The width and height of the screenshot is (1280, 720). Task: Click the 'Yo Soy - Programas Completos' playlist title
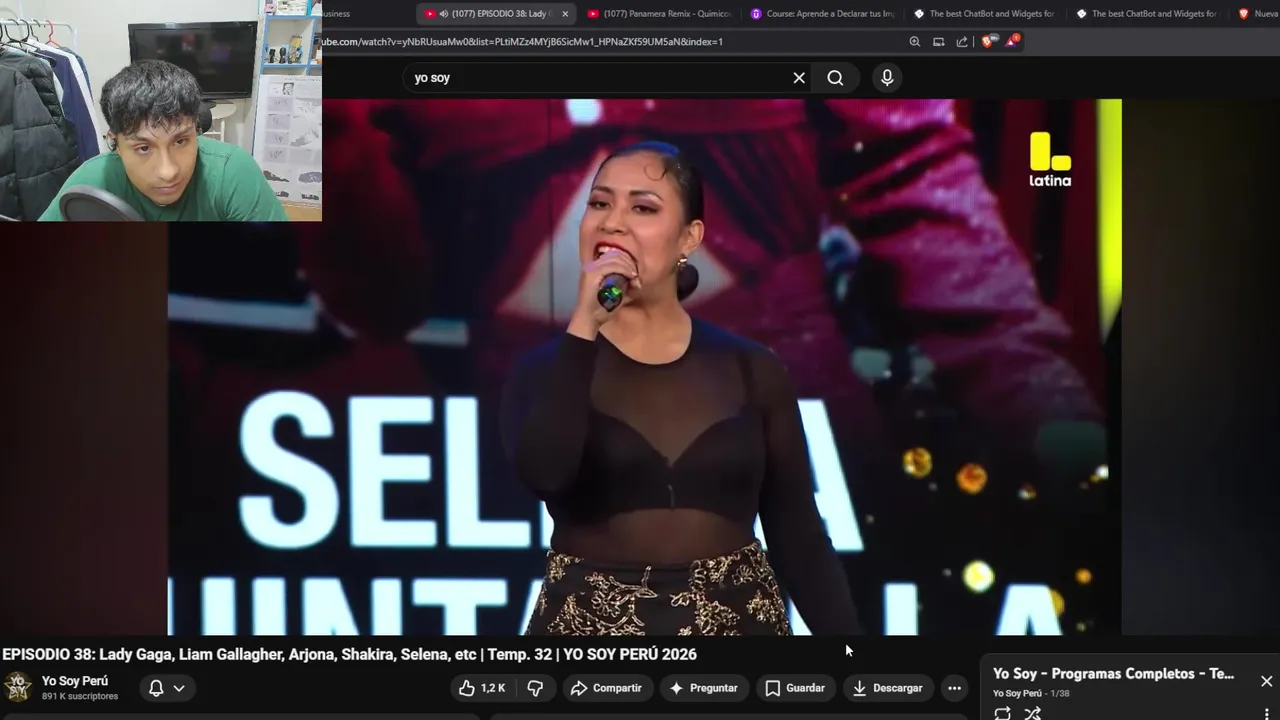[x=1113, y=674]
